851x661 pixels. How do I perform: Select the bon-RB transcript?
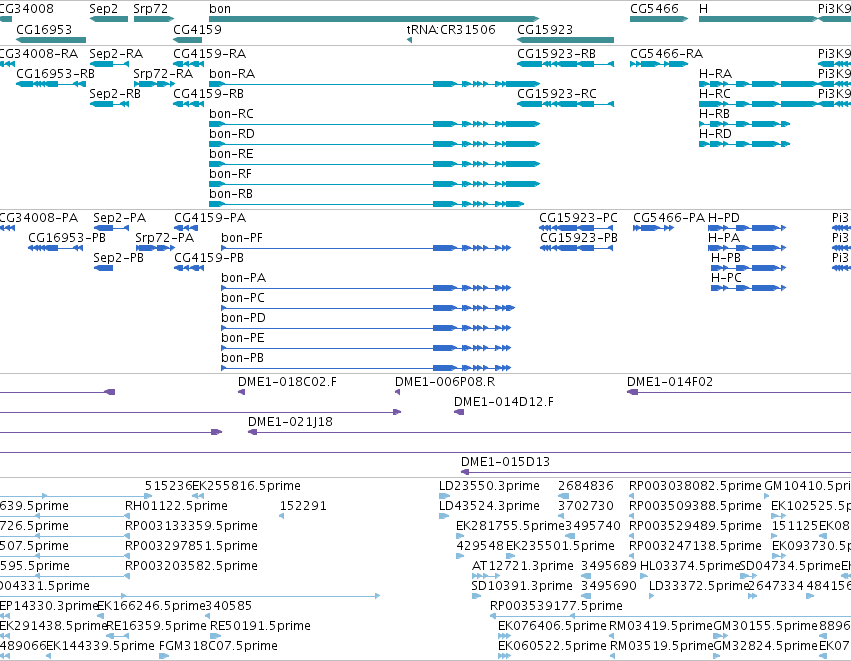click(x=366, y=205)
